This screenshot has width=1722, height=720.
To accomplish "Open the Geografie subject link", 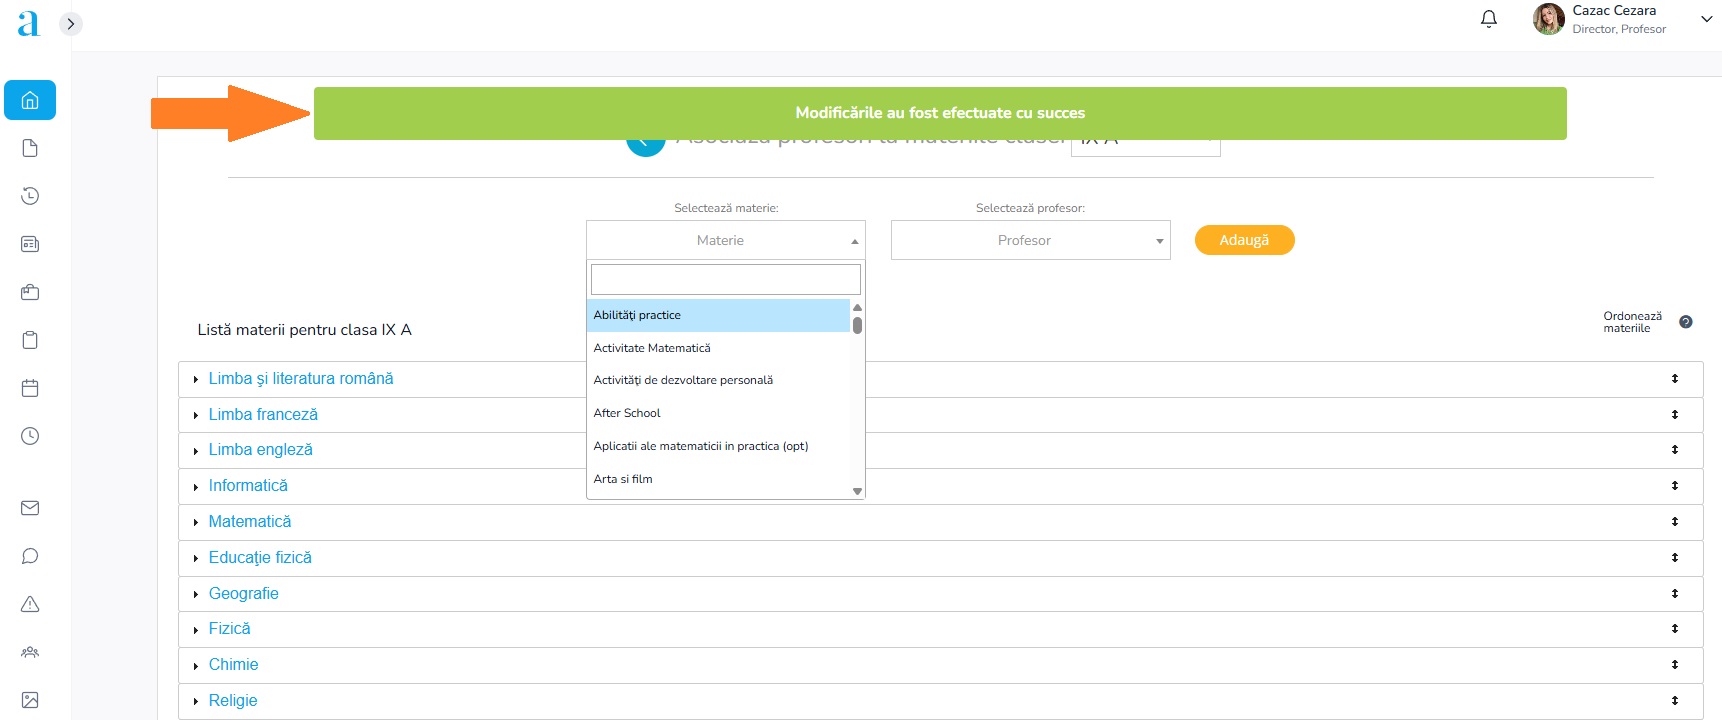I will [243, 594].
